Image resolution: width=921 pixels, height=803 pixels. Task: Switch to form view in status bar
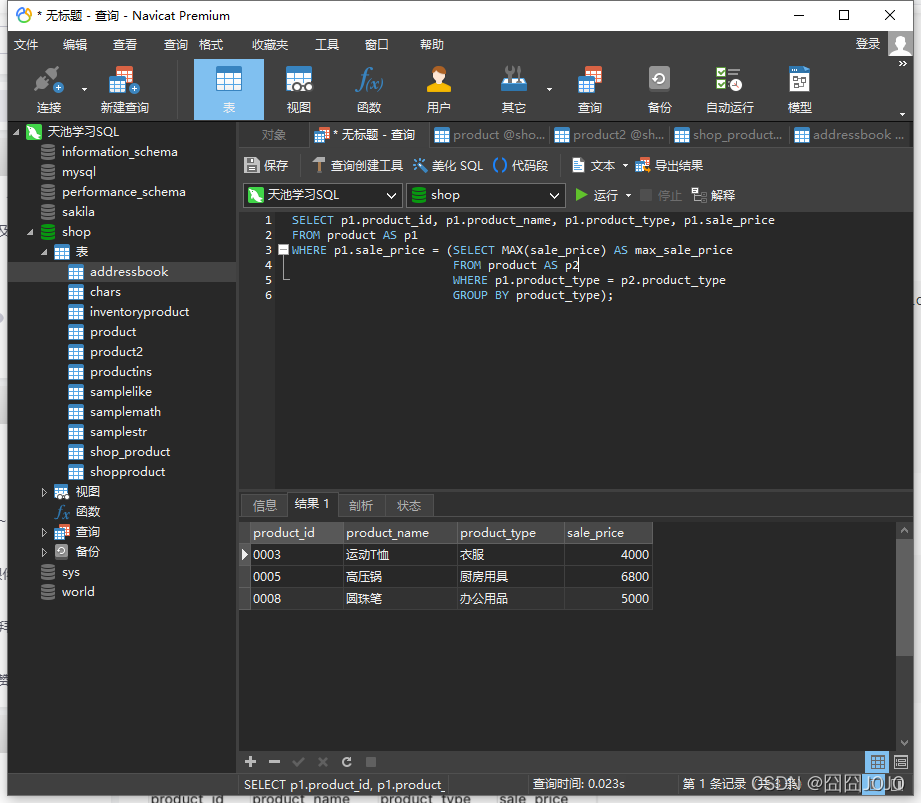[901, 762]
